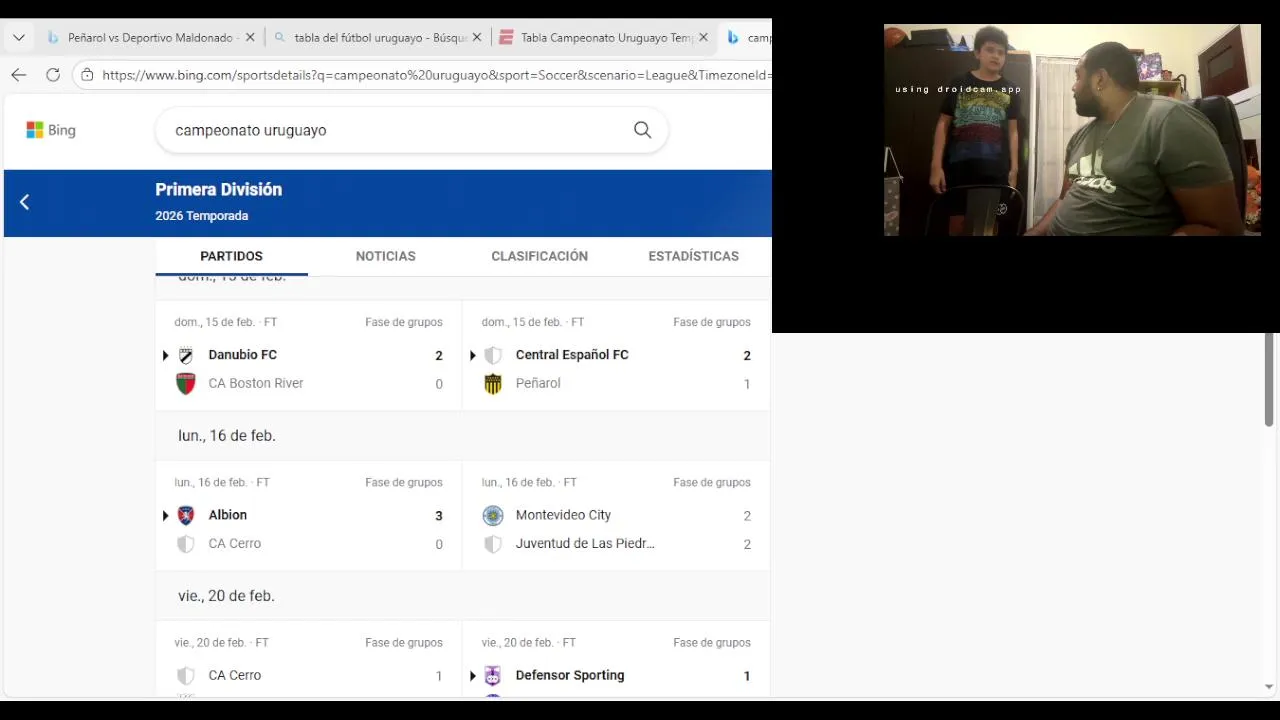
Task: Open the browser tab list chevron
Action: (x=18, y=38)
